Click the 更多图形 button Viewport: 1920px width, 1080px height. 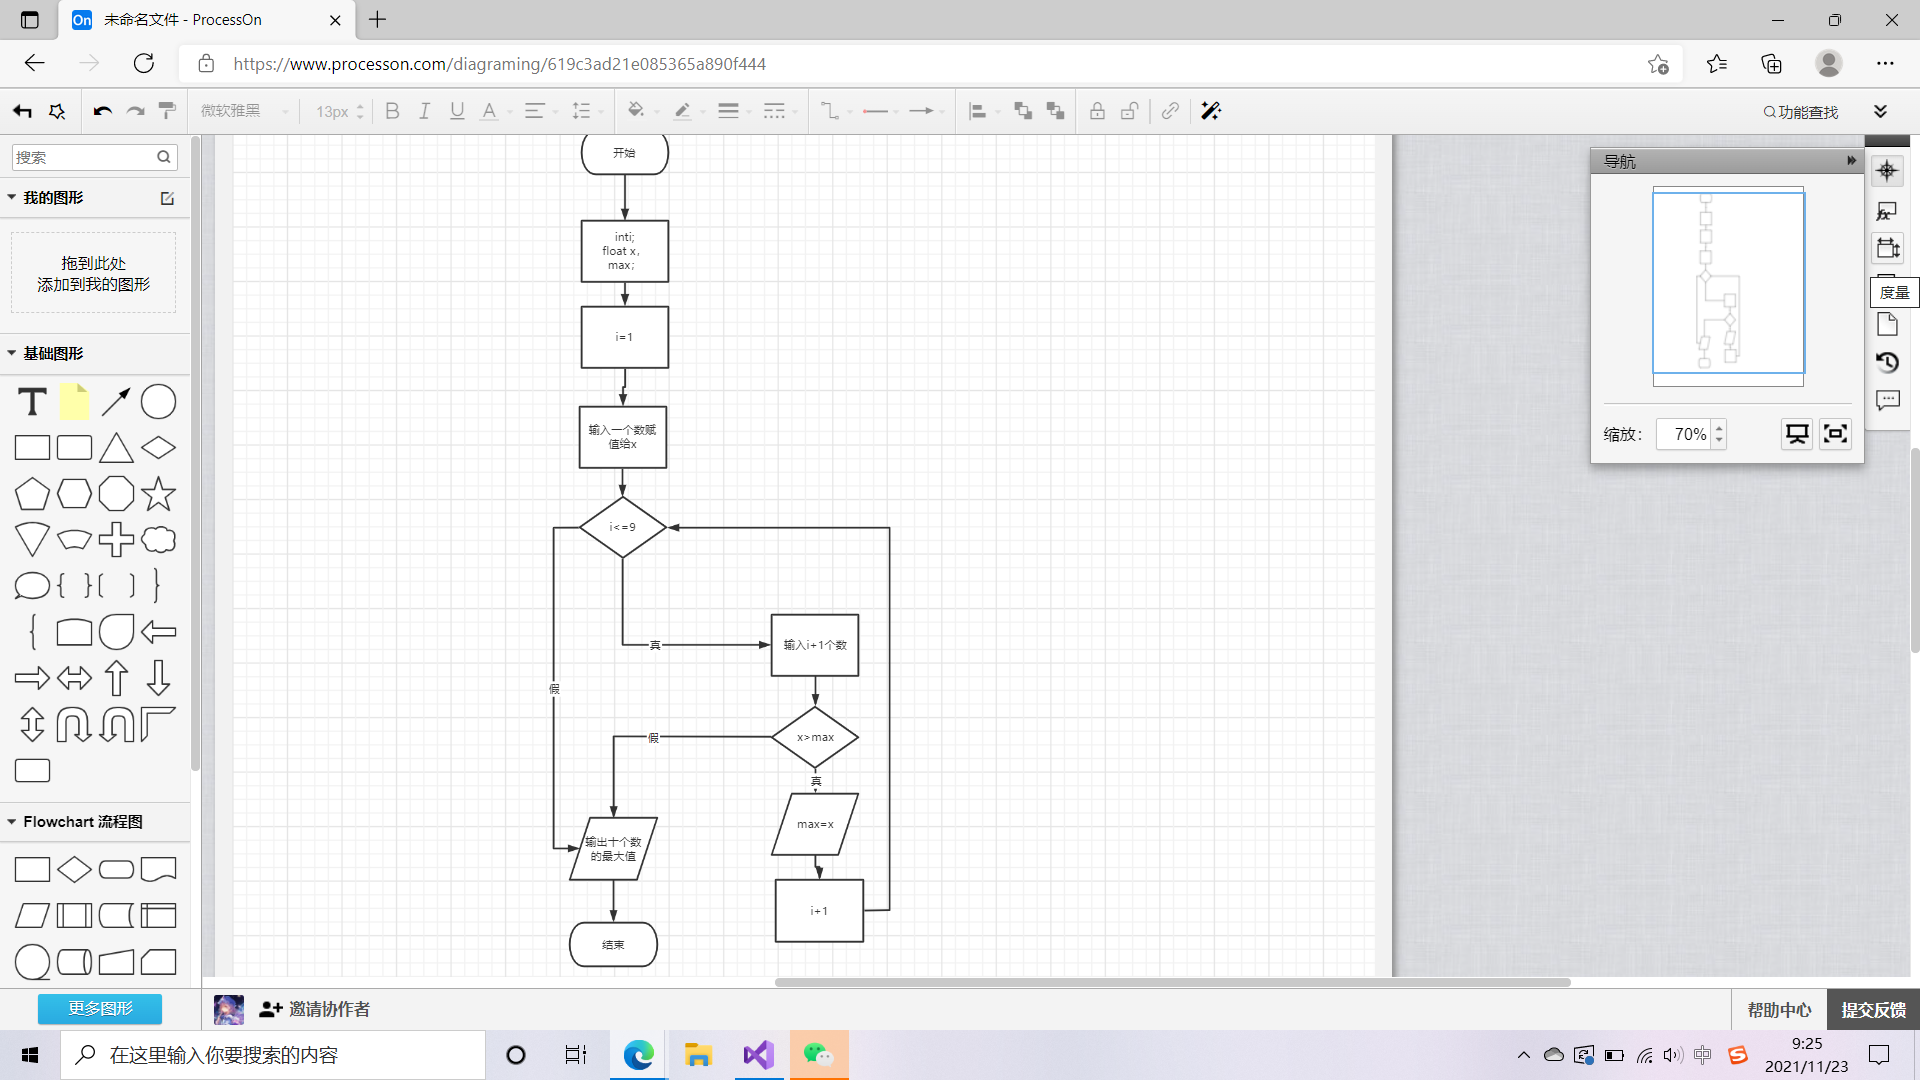tap(100, 1008)
